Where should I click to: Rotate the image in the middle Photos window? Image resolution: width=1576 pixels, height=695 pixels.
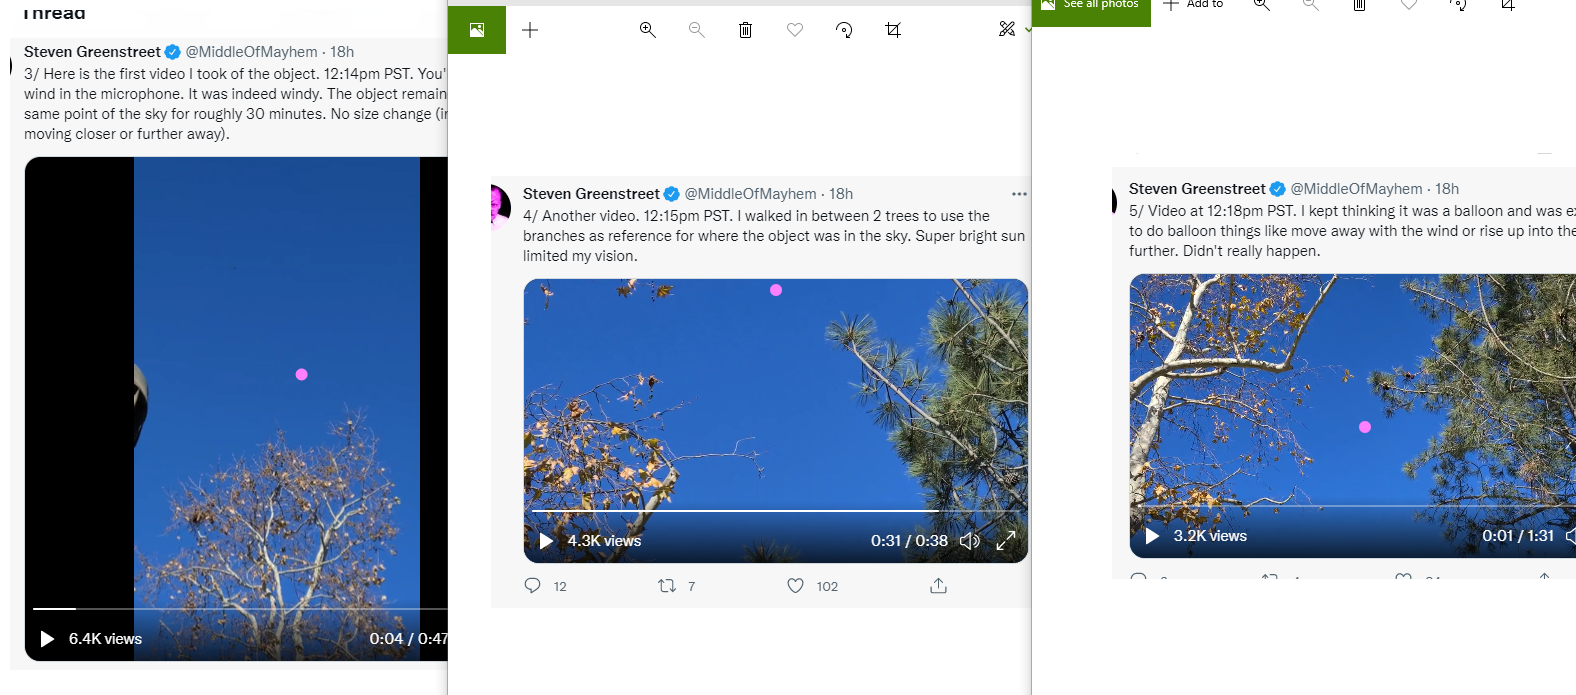844,30
